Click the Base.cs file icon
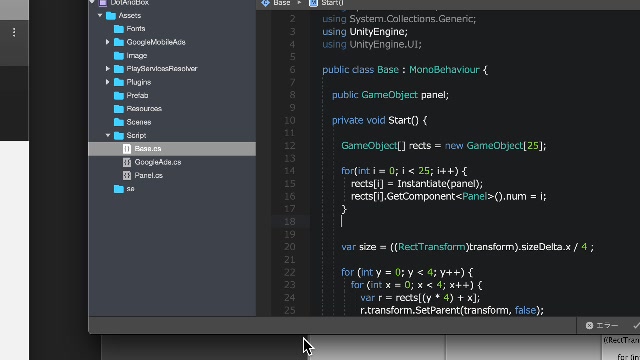Image resolution: width=640 pixels, height=360 pixels. [x=127, y=149]
